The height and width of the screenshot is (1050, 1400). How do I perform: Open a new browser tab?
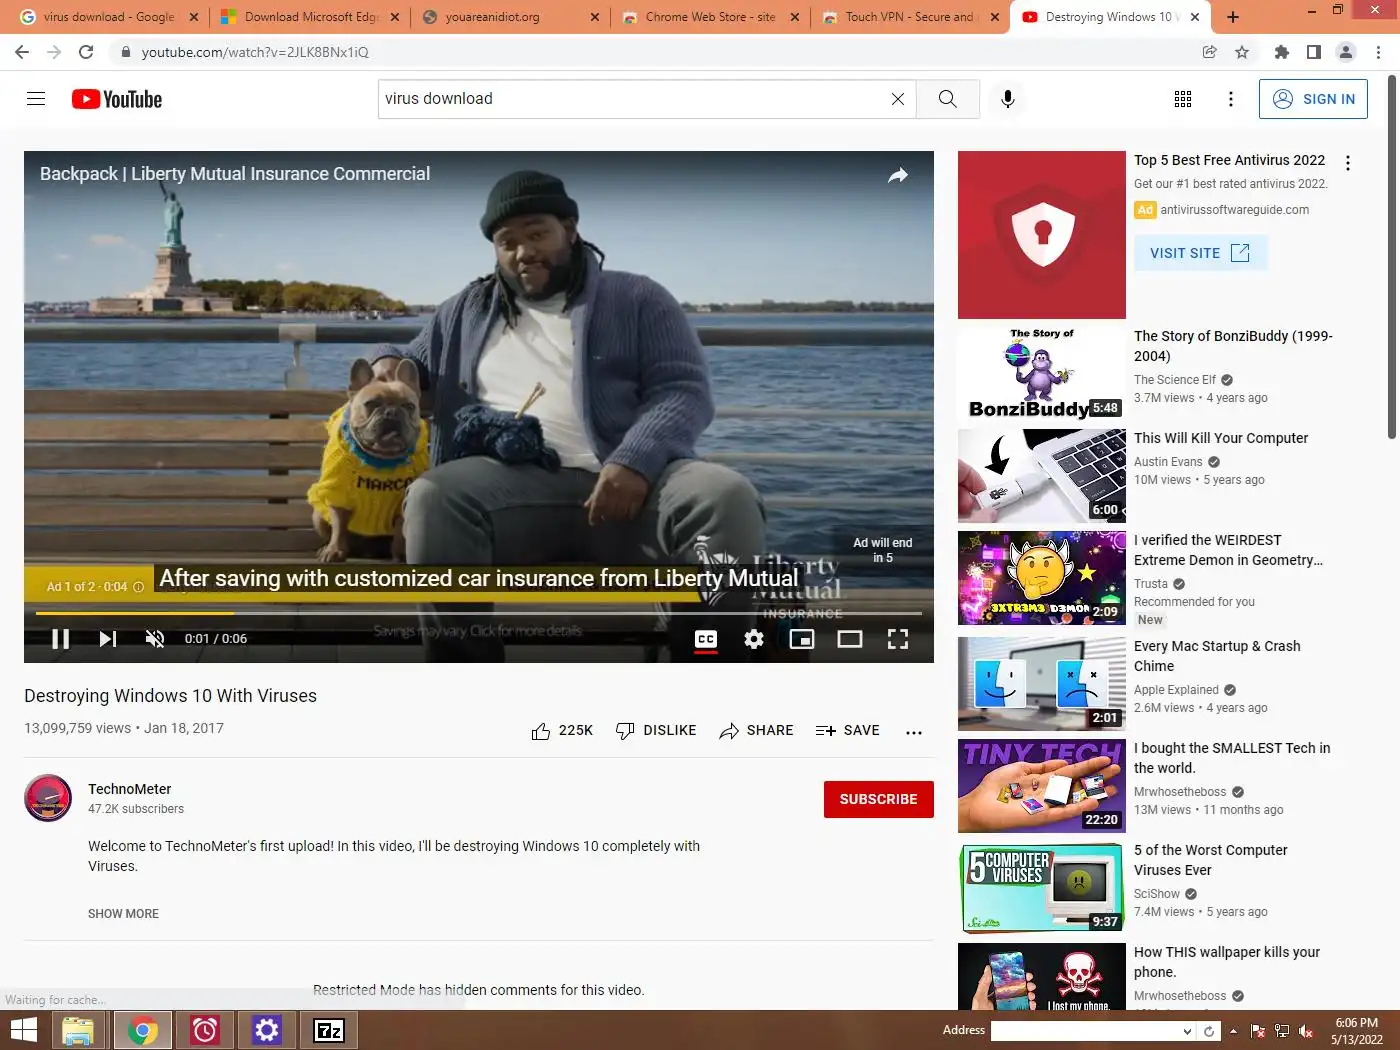coord(1233,17)
